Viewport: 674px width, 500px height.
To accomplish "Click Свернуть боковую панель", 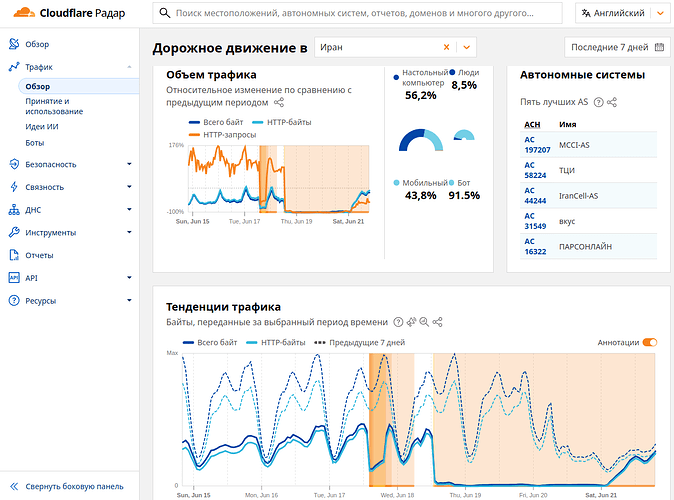I will tap(74, 487).
